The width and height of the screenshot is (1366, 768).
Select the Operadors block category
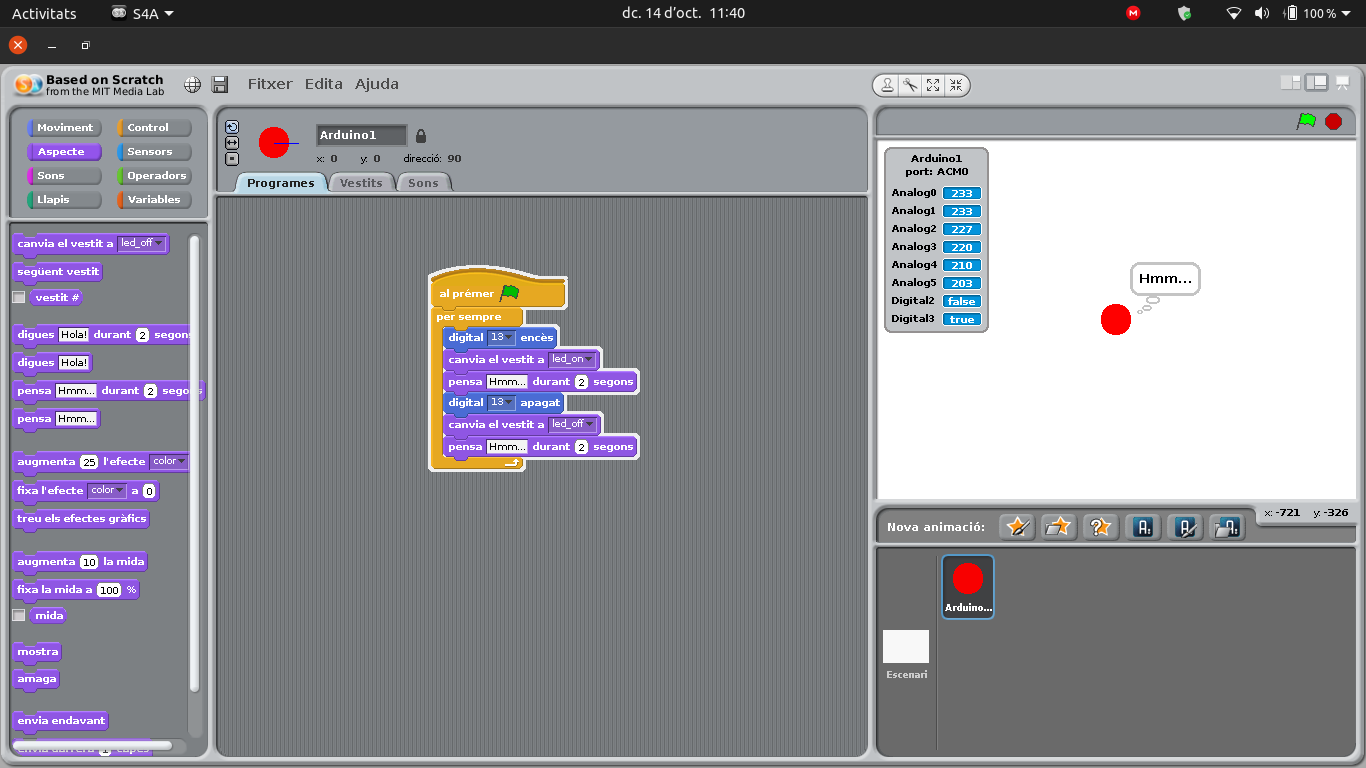(155, 176)
